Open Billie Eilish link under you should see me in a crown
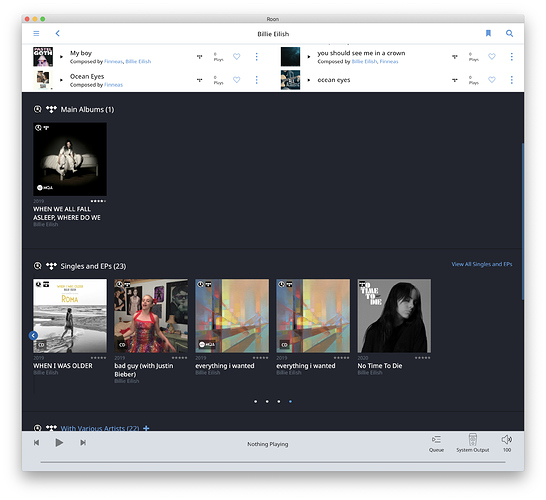The height and width of the screenshot is (500, 546). [x=364, y=62]
